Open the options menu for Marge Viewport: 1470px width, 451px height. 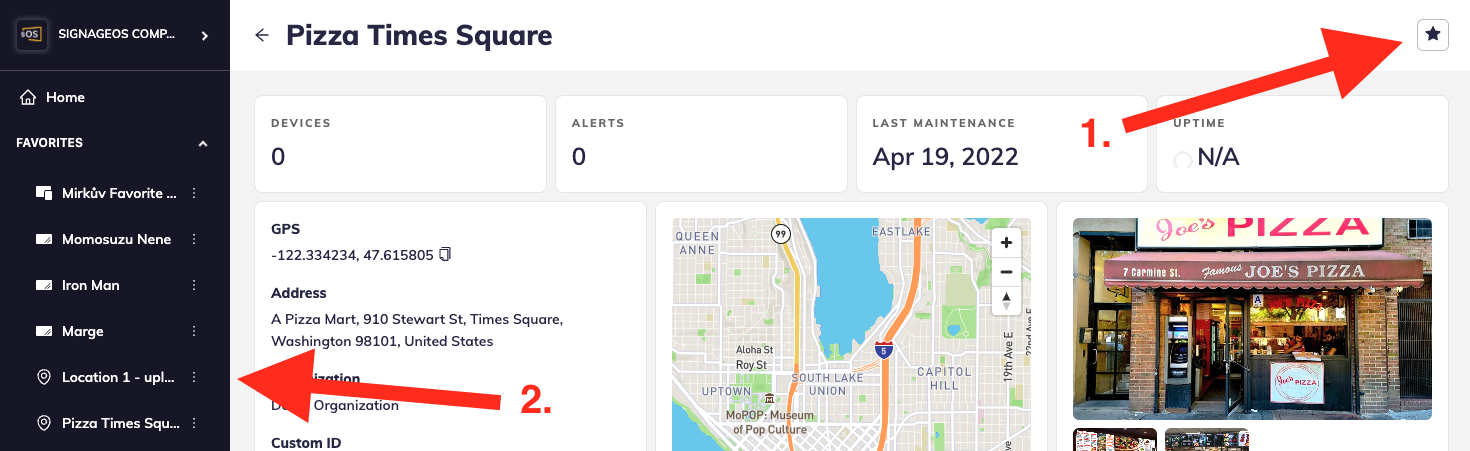click(194, 331)
